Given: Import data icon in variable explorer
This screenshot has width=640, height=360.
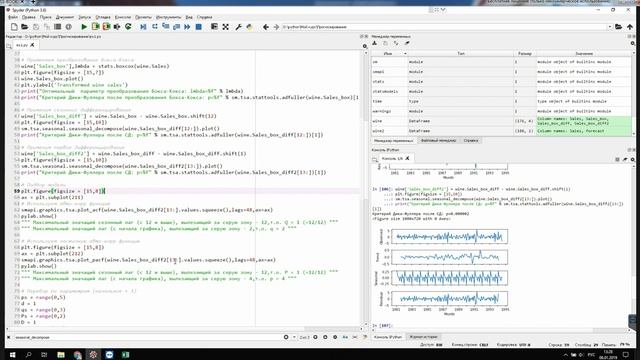Looking at the screenshot, I should (375, 43).
